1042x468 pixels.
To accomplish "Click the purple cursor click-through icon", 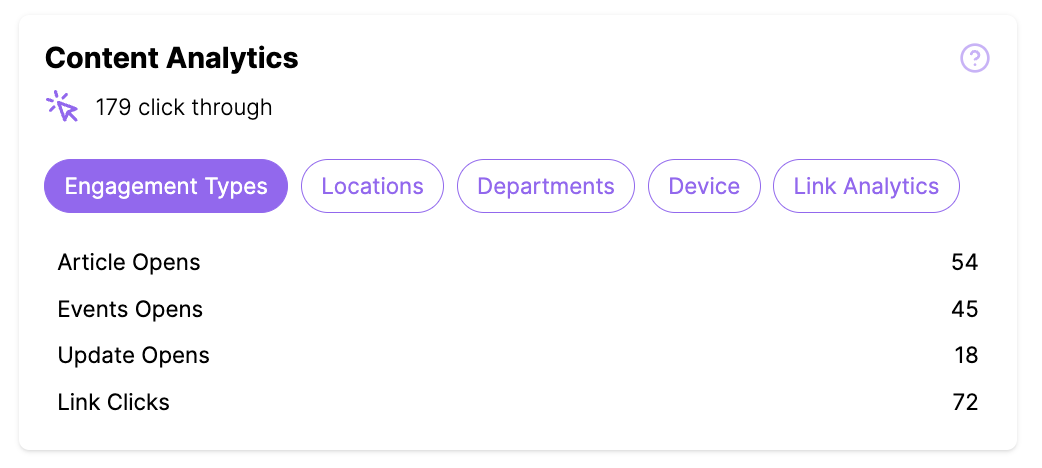I will pos(62,106).
